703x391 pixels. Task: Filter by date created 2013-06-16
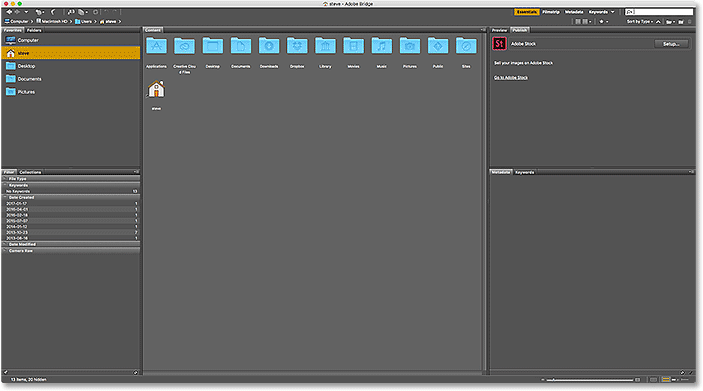(71, 239)
